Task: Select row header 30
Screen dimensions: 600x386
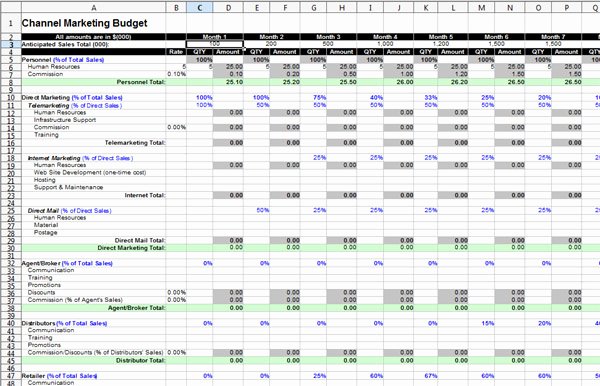Action: click(x=11, y=248)
